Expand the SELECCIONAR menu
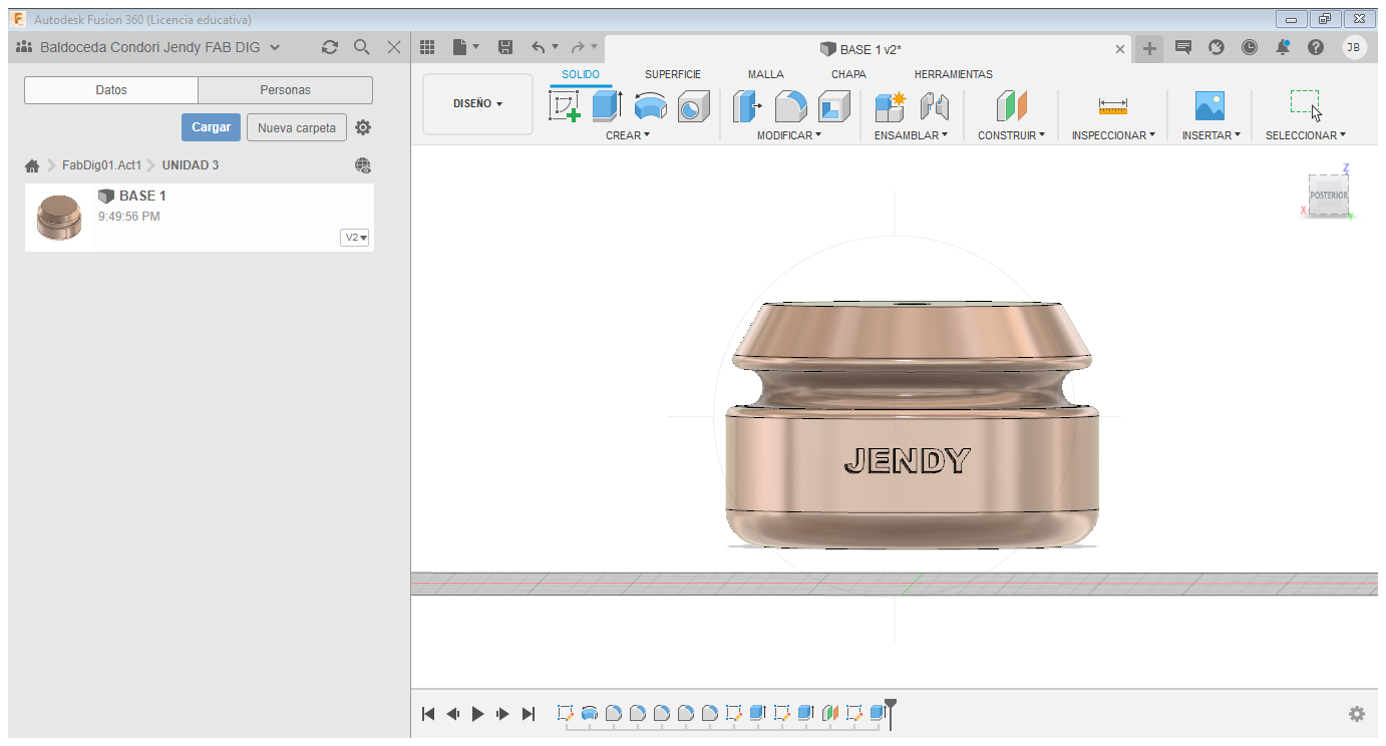 (1305, 135)
